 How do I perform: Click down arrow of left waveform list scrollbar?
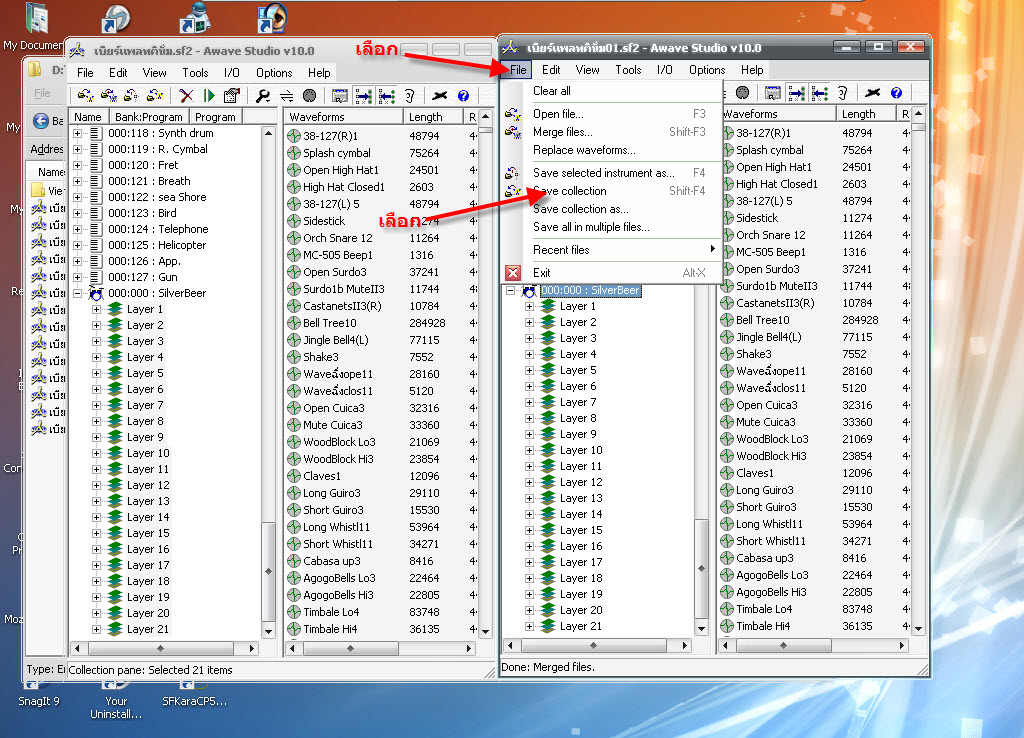tap(485, 632)
